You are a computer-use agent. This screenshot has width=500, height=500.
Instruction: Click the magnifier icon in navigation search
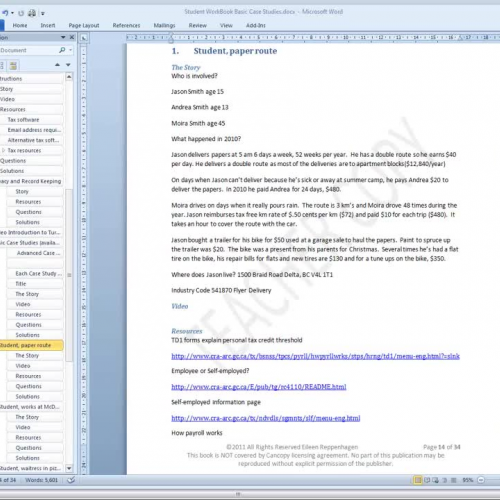[x=62, y=50]
